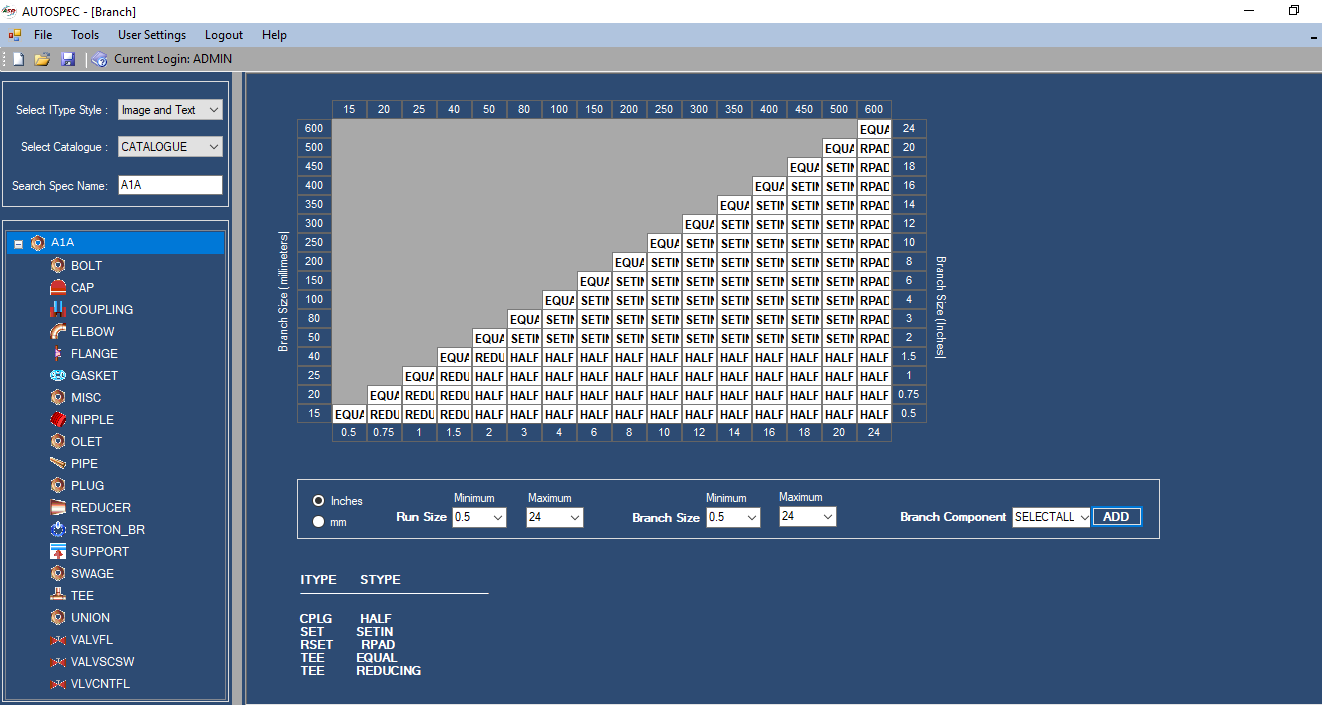Open the Branch Size Maximum dropdown

(808, 516)
